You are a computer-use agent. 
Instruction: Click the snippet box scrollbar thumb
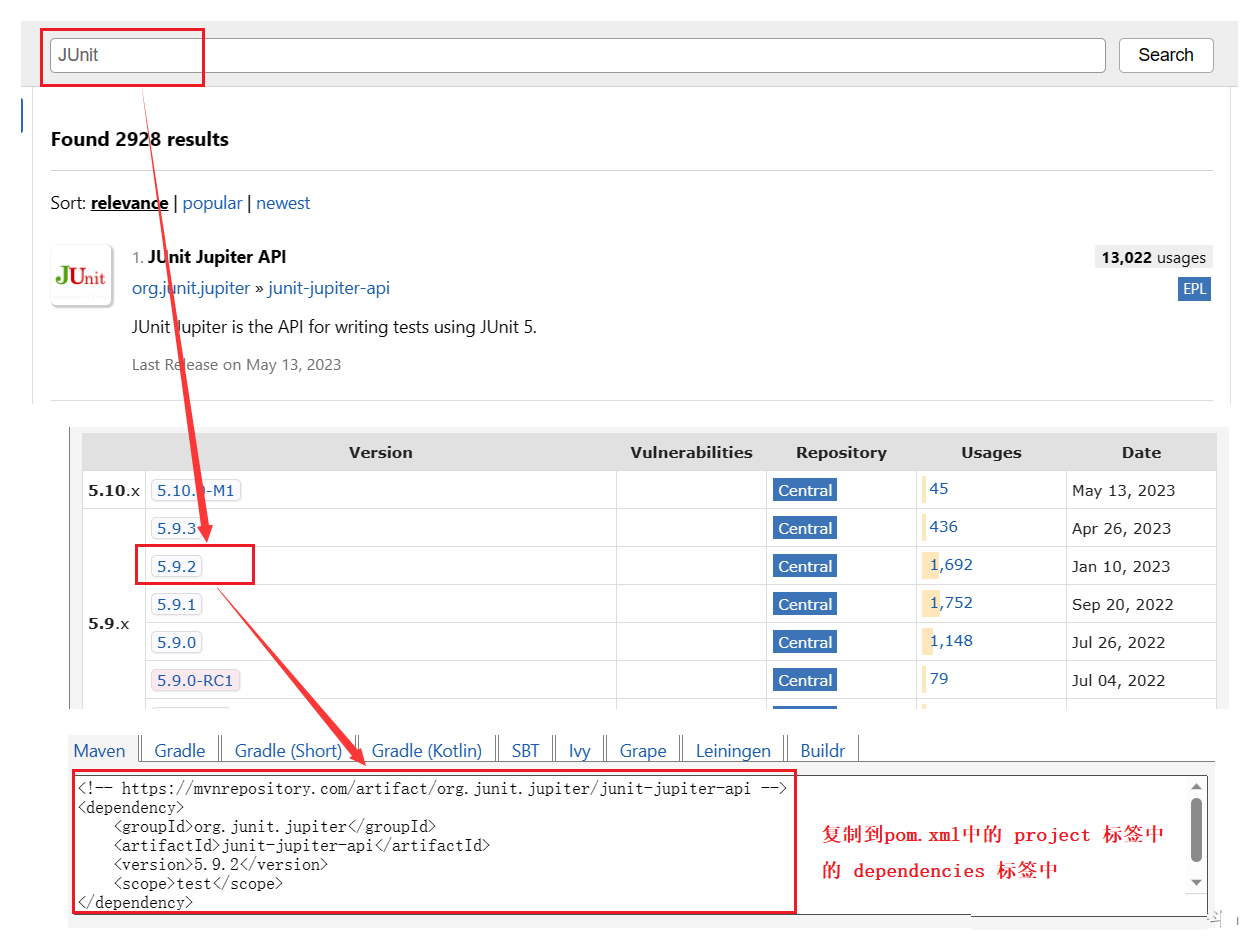1196,829
